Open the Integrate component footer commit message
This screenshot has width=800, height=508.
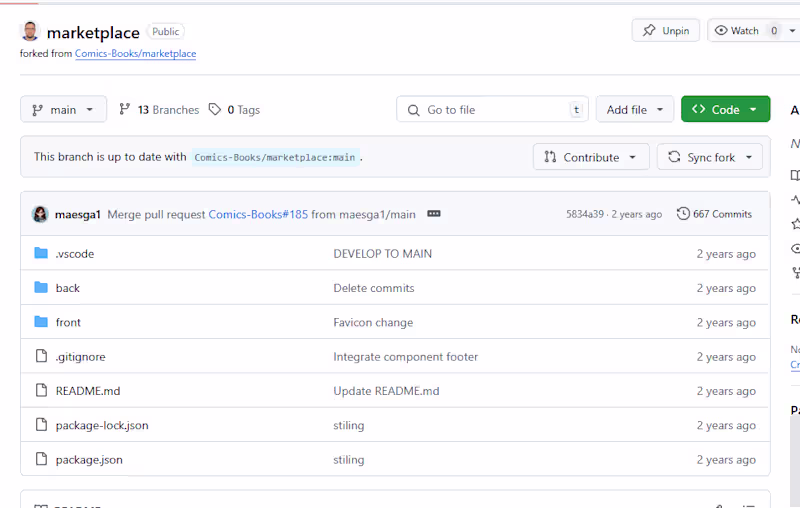[406, 357]
